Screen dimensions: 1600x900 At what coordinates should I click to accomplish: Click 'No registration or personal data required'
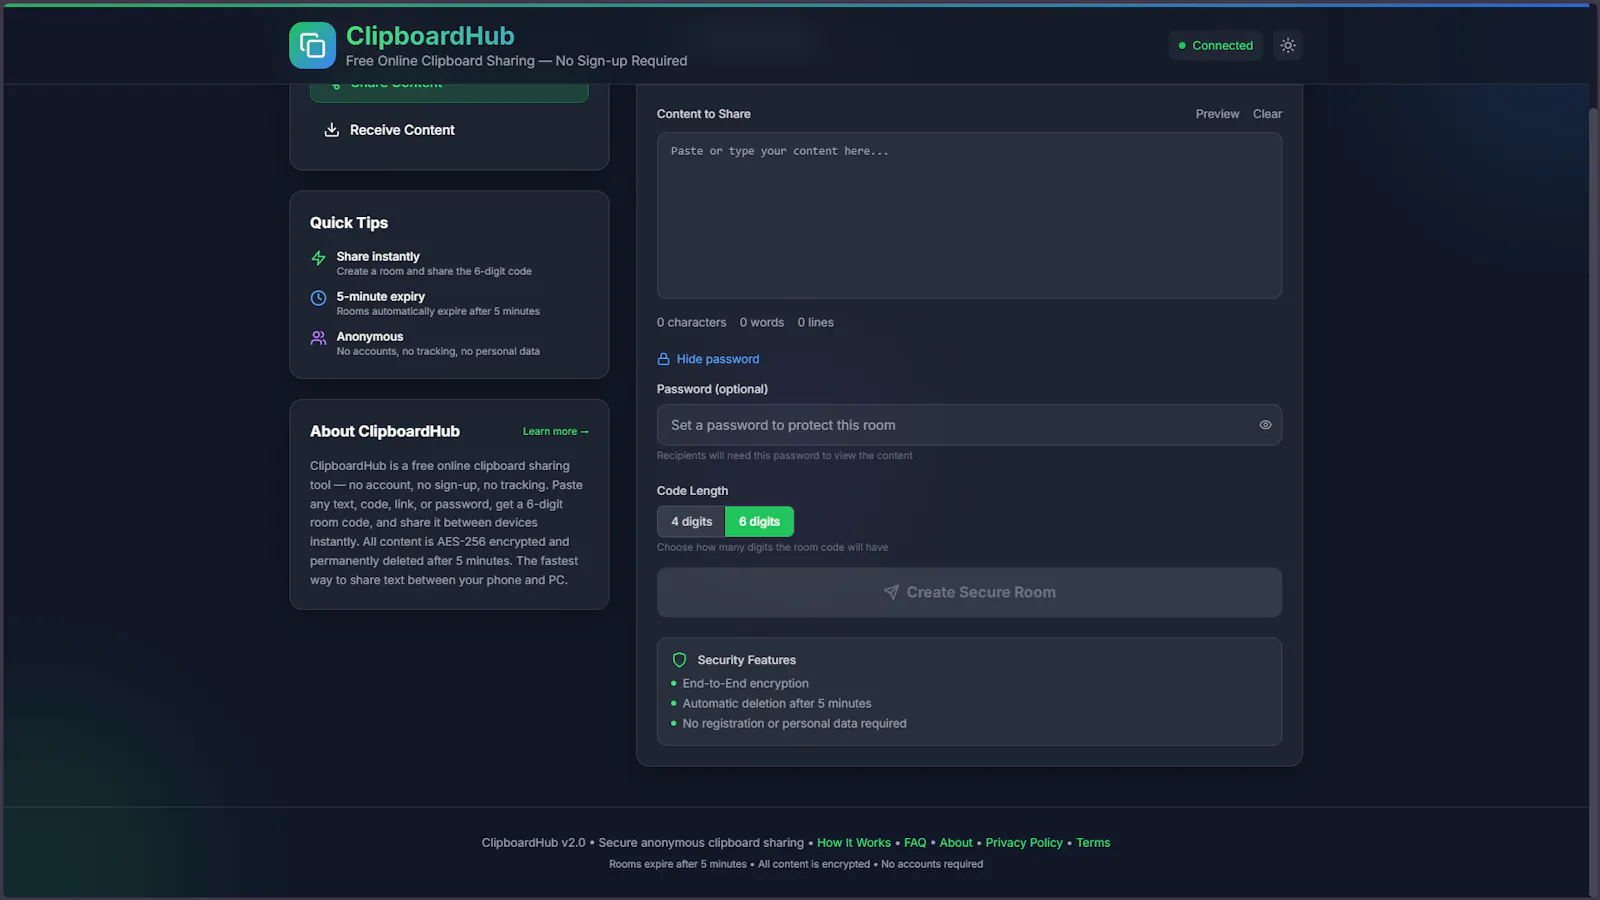795,724
